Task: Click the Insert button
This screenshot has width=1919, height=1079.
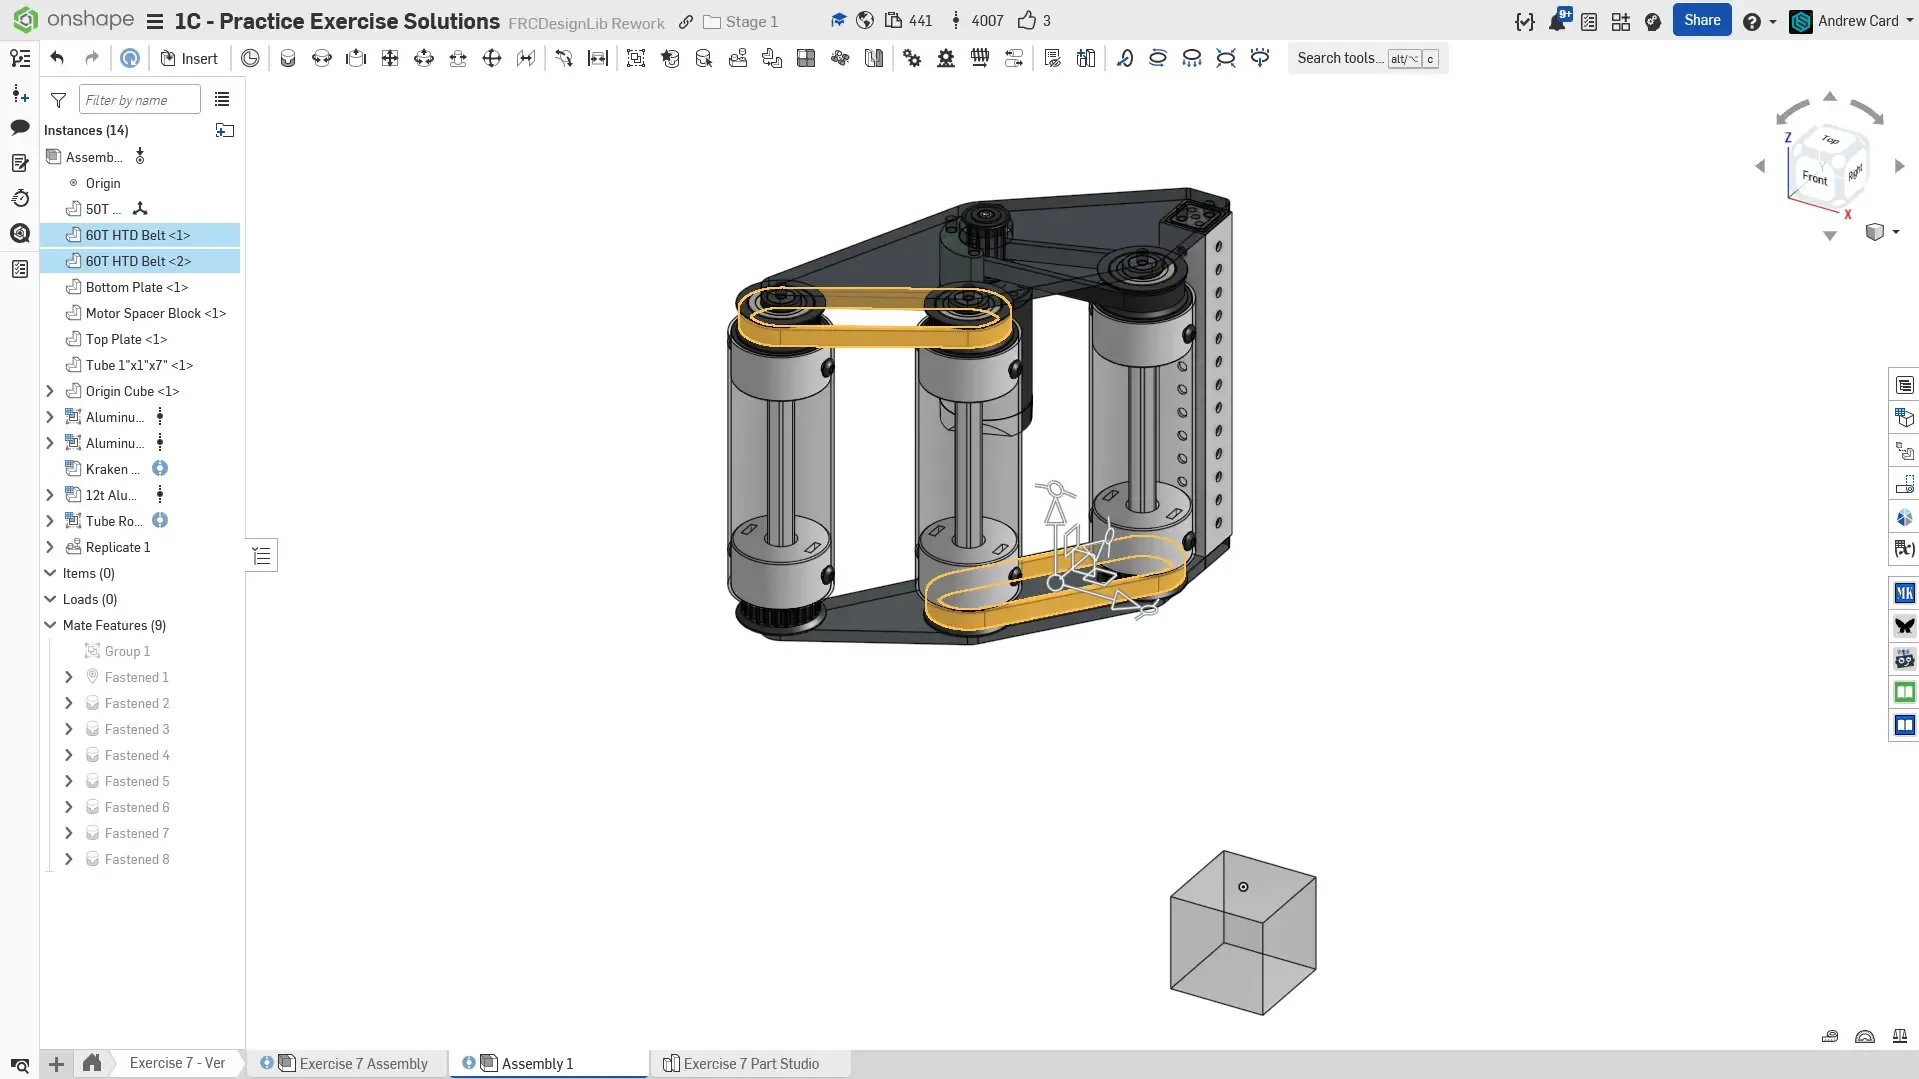Action: 189,58
